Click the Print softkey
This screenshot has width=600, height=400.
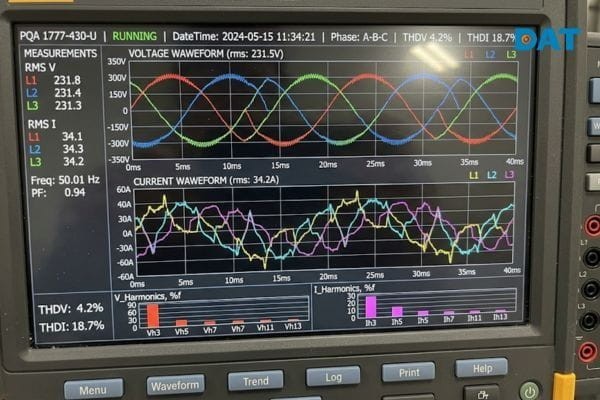tap(409, 372)
